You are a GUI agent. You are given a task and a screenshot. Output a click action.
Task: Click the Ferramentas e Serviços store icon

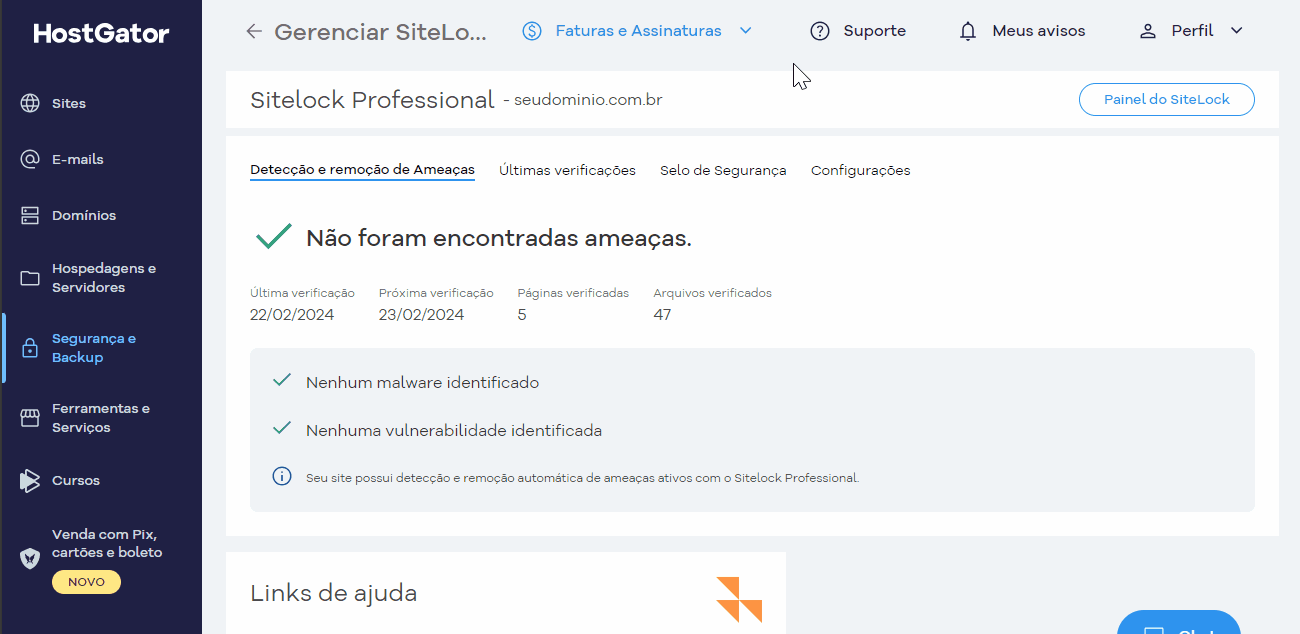[30, 418]
